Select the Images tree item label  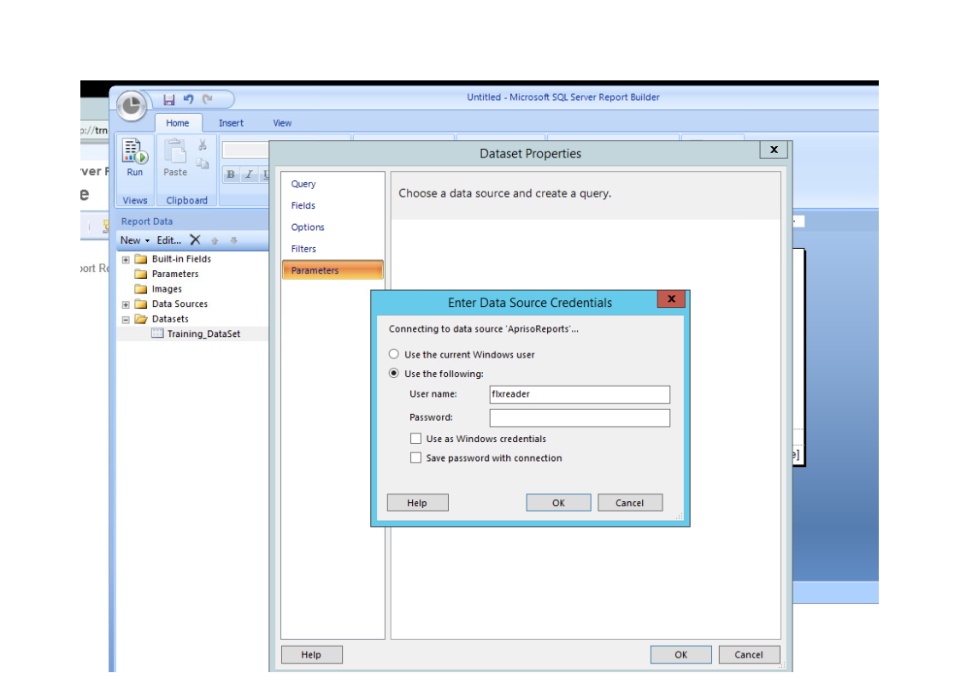pyautogui.click(x=167, y=289)
